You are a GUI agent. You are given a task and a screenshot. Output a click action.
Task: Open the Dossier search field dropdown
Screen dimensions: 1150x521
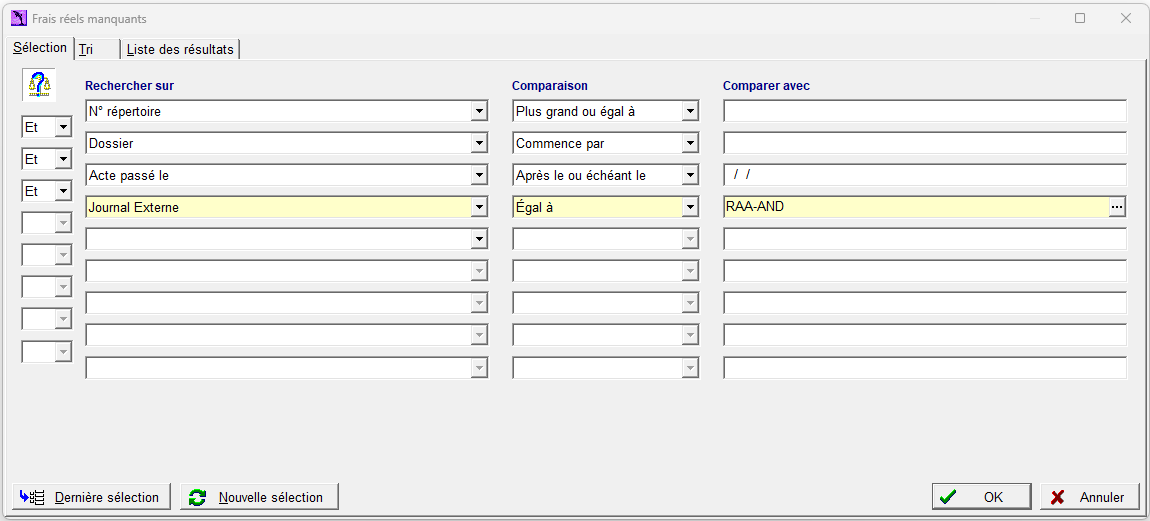pos(478,144)
